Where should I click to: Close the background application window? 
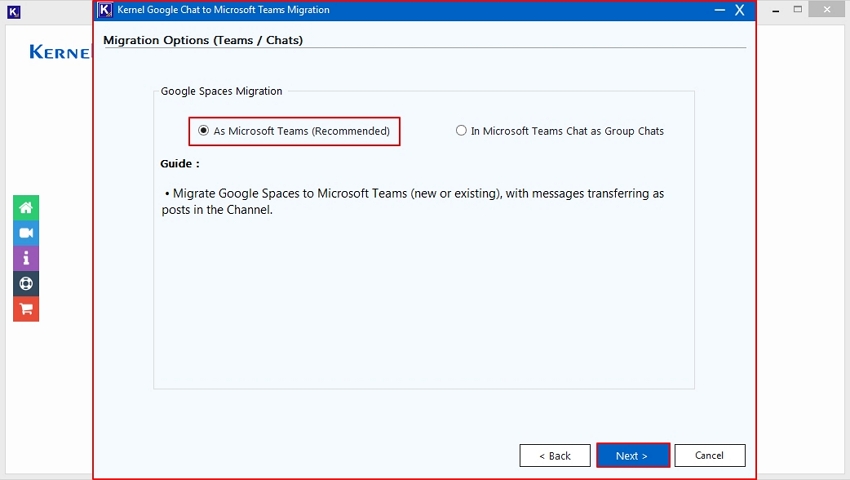pos(826,9)
